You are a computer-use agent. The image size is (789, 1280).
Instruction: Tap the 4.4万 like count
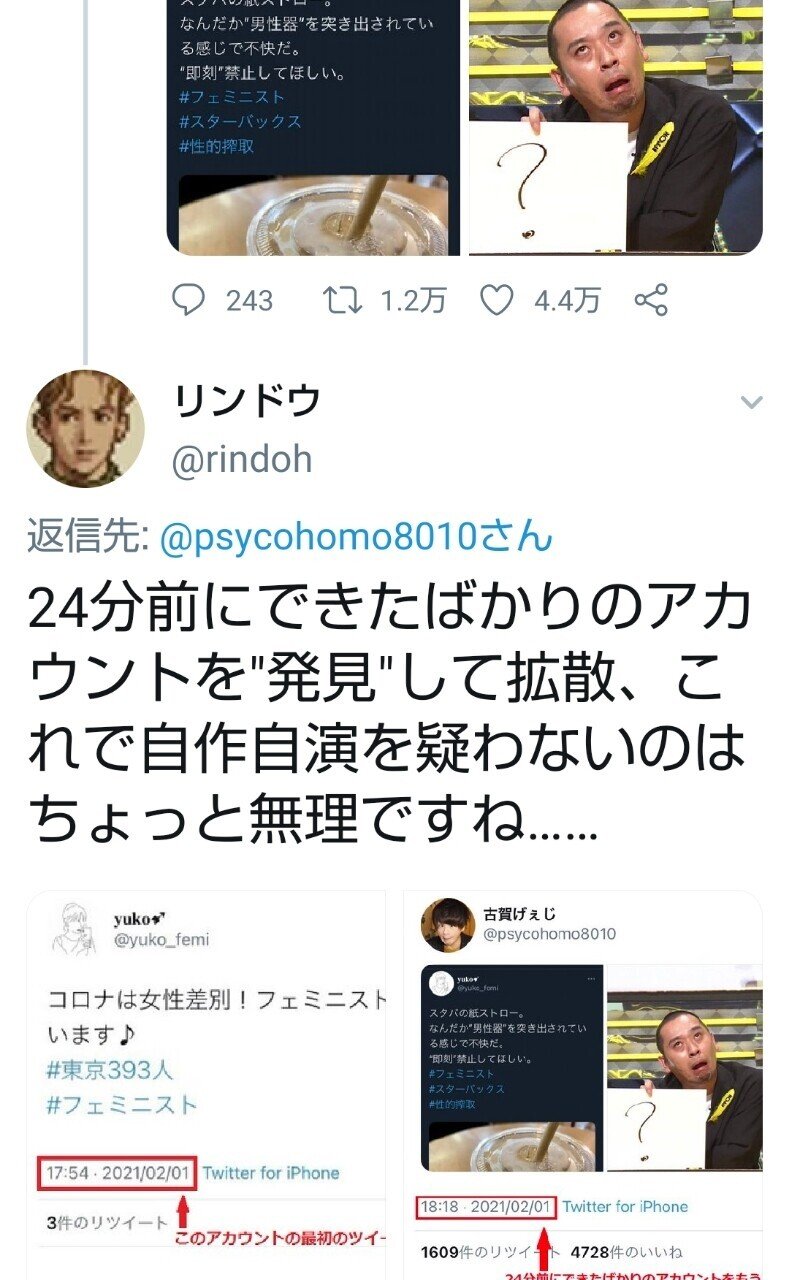pyautogui.click(x=567, y=300)
